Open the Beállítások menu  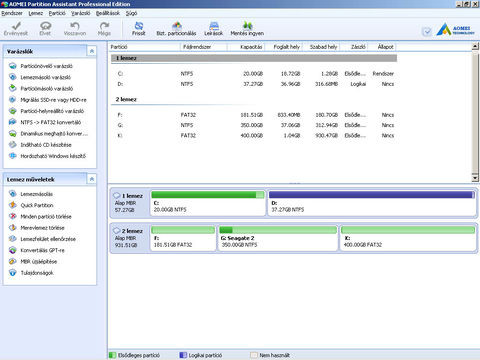coord(108,13)
